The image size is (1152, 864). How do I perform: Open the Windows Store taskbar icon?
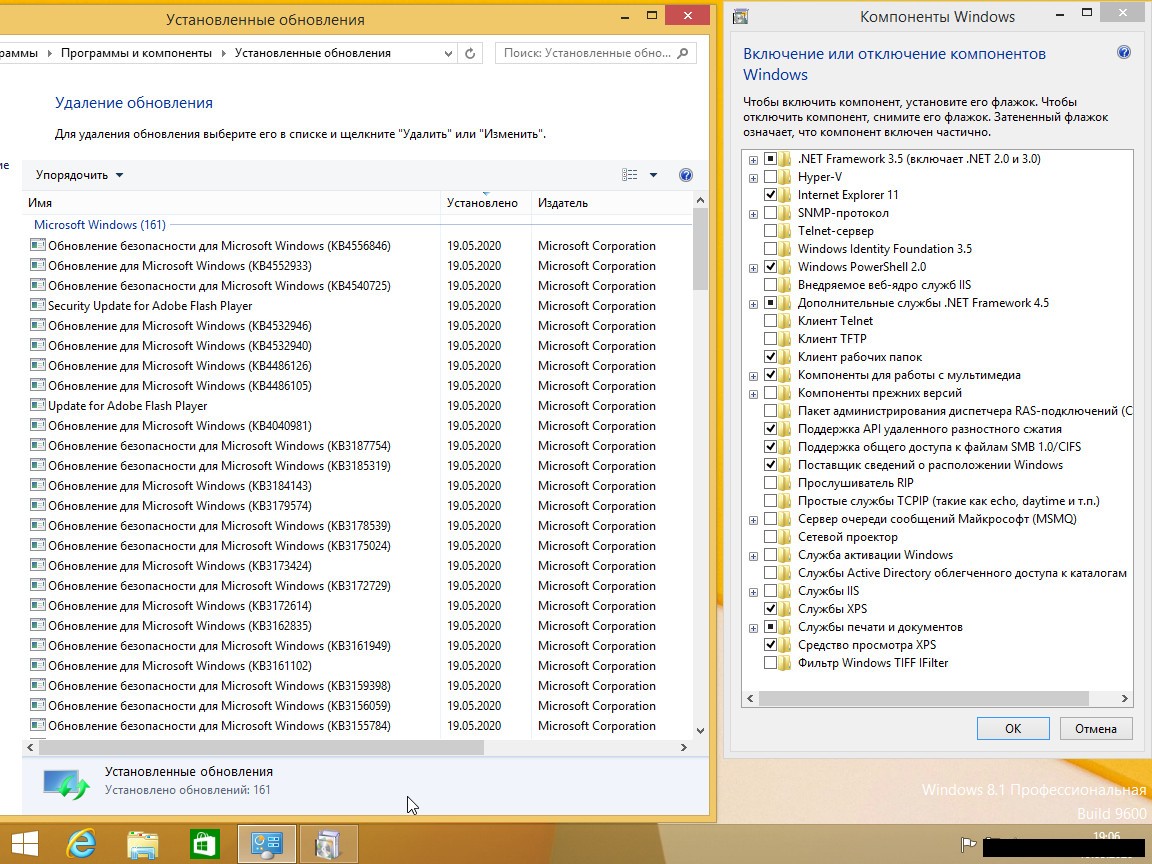tap(204, 844)
